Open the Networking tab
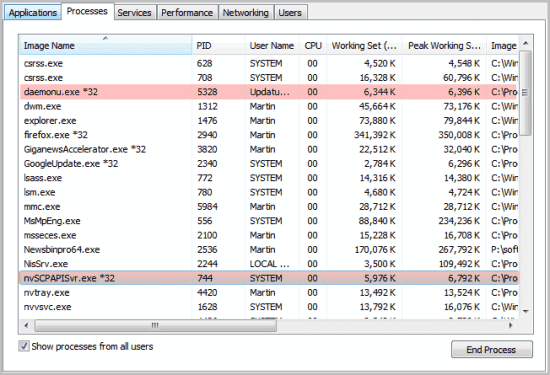The image size is (550, 375). pos(246,13)
